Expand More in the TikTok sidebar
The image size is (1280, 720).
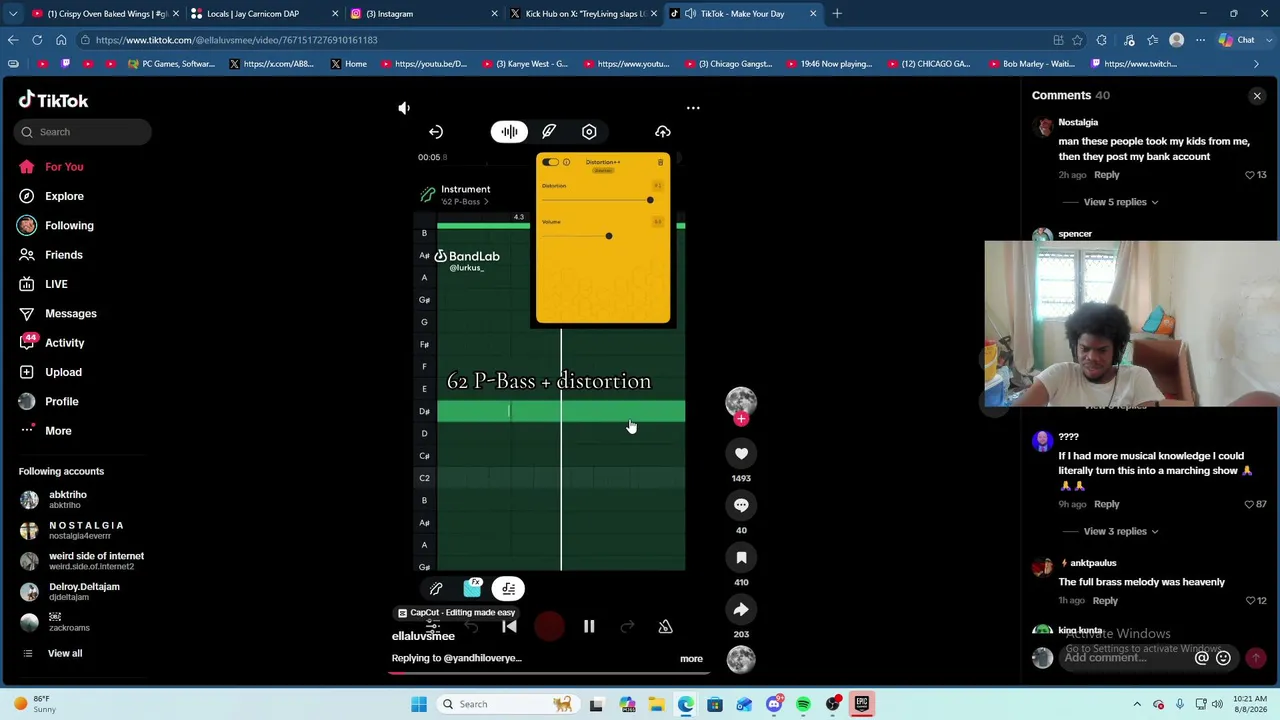(x=58, y=431)
